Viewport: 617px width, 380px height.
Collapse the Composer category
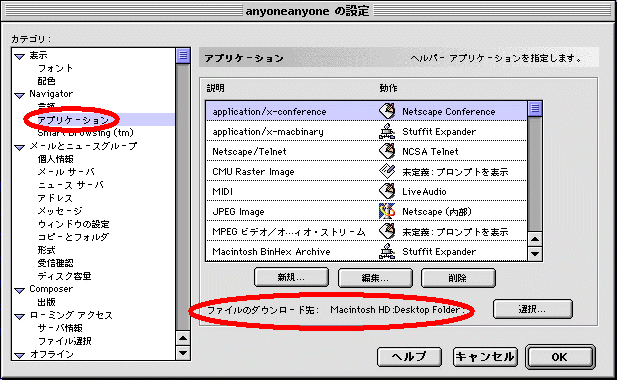coord(20,290)
